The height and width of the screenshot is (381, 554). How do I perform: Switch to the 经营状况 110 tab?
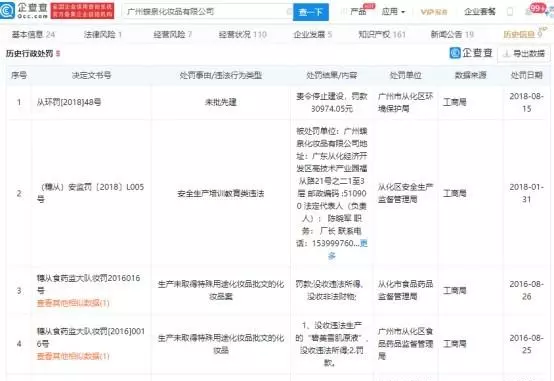[x=243, y=34]
